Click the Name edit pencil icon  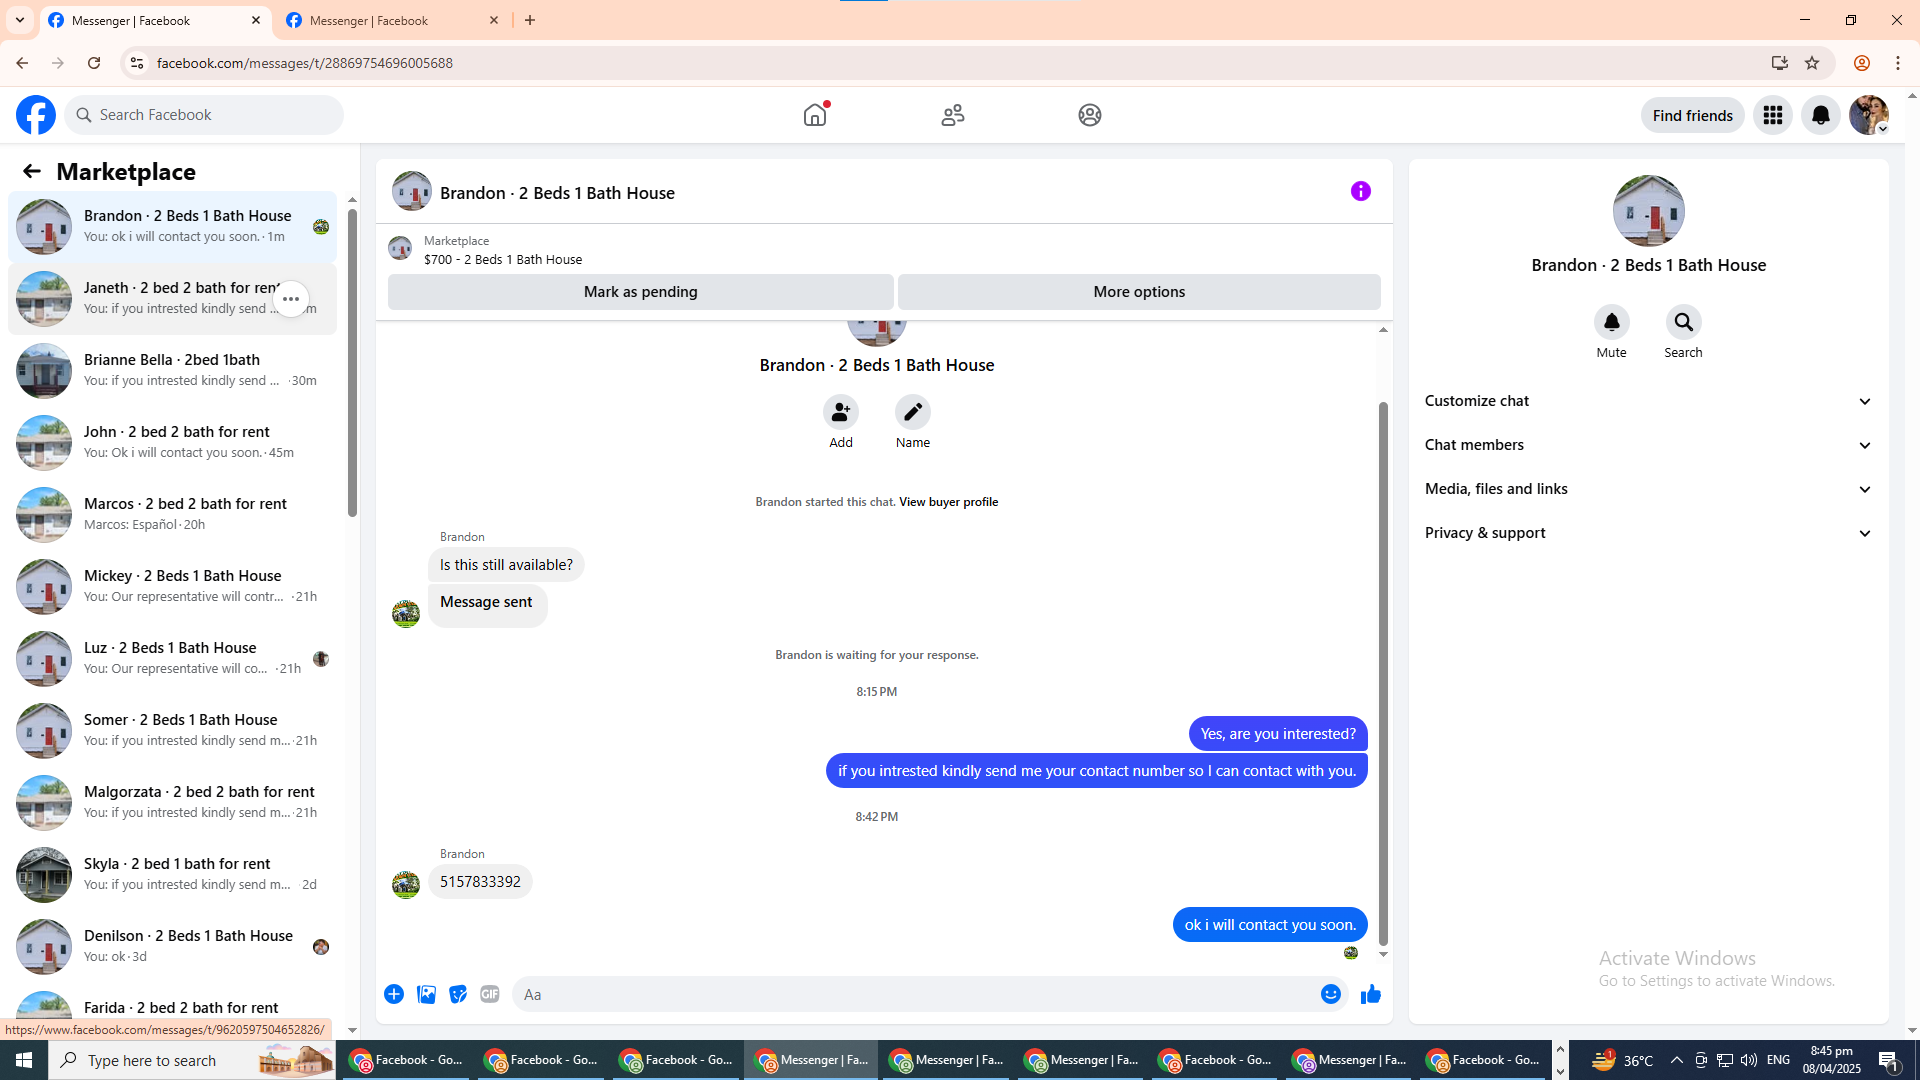(x=912, y=412)
